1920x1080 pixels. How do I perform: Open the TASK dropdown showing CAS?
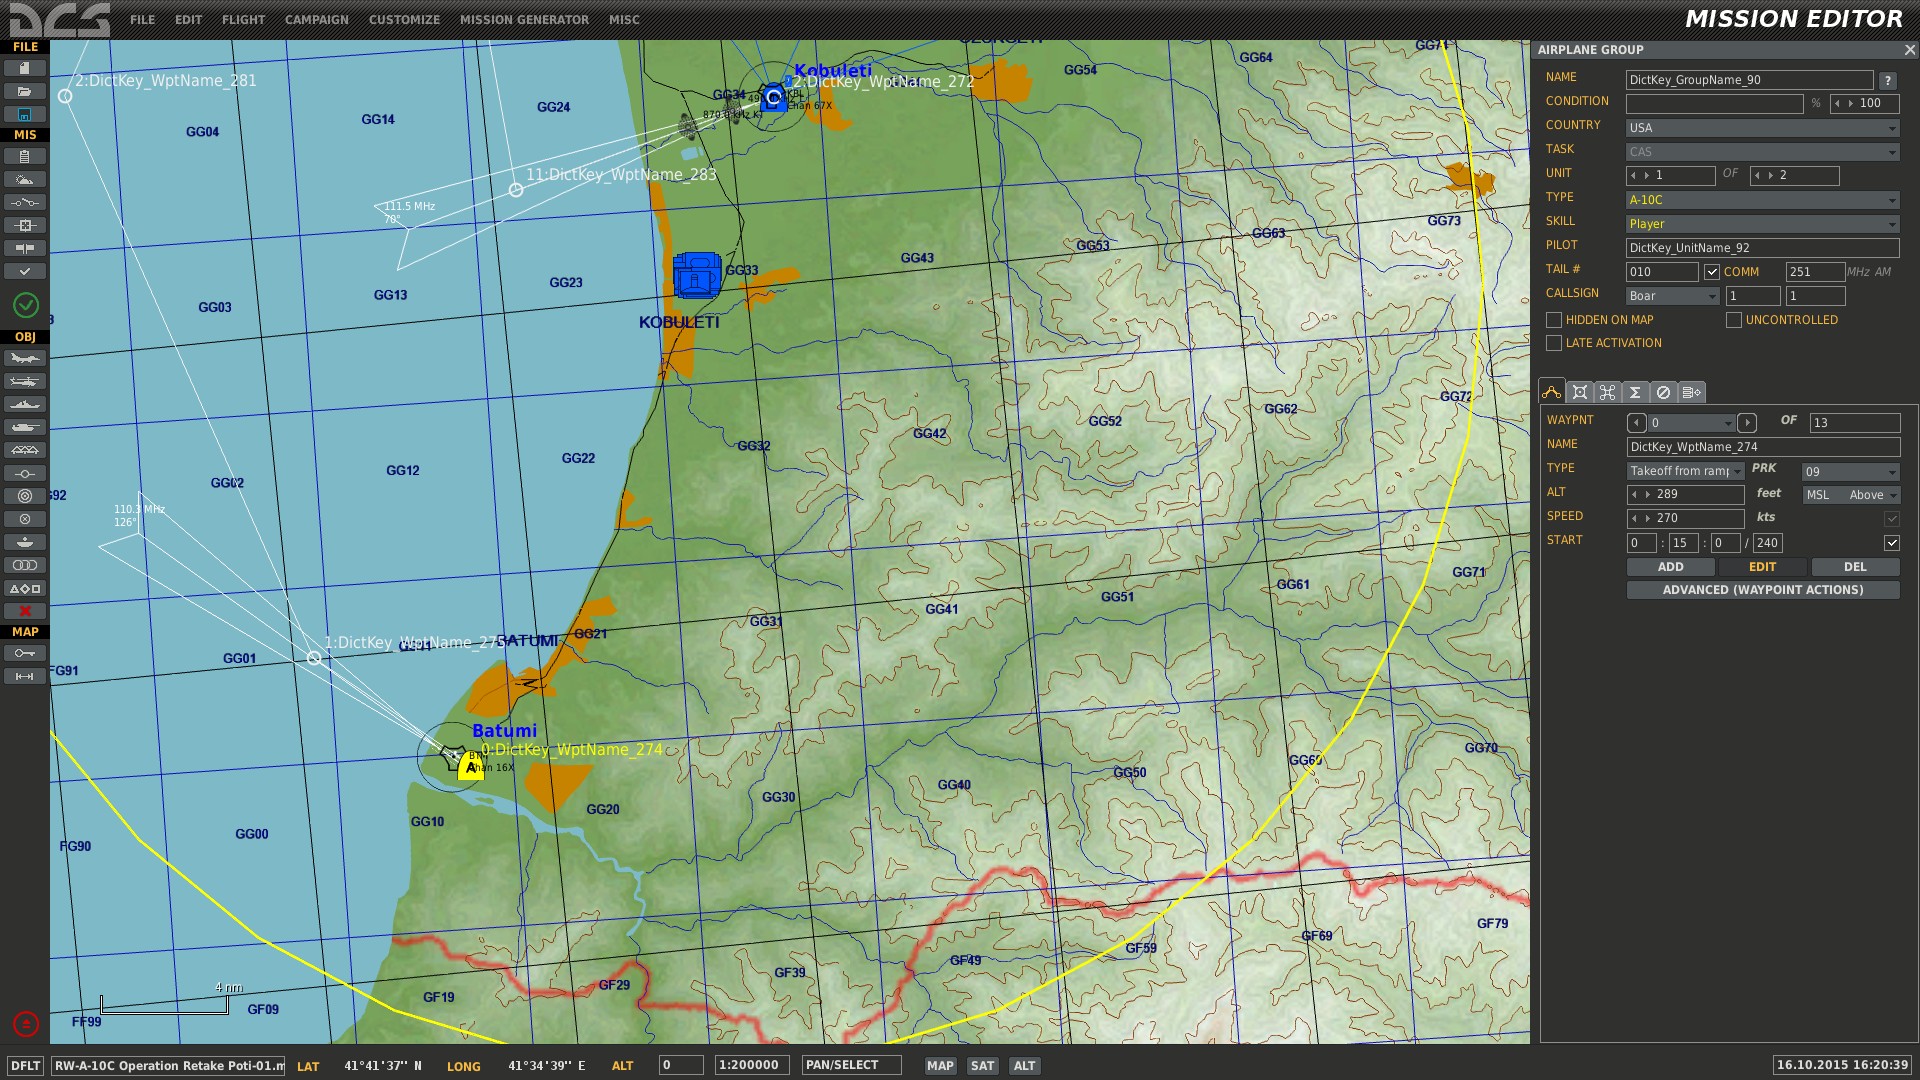(1762, 152)
